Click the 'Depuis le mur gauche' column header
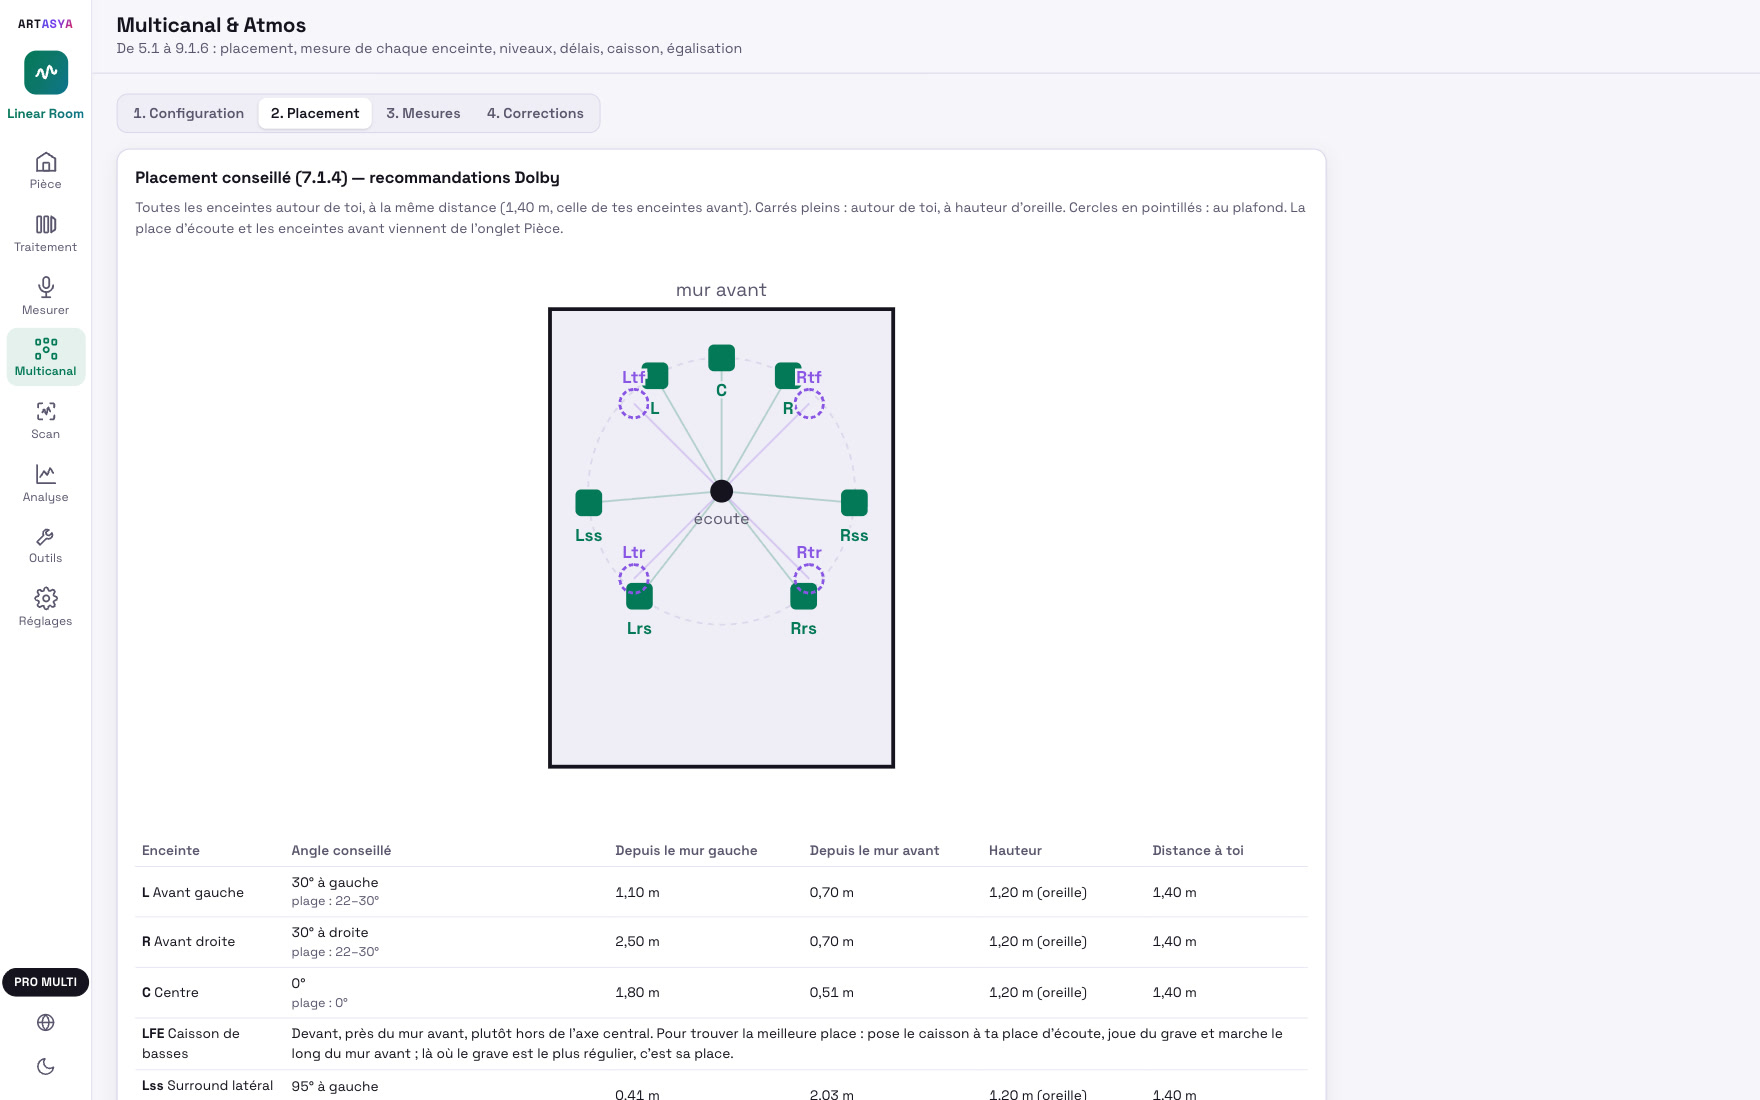Screen dimensions: 1760x1100 [686, 850]
